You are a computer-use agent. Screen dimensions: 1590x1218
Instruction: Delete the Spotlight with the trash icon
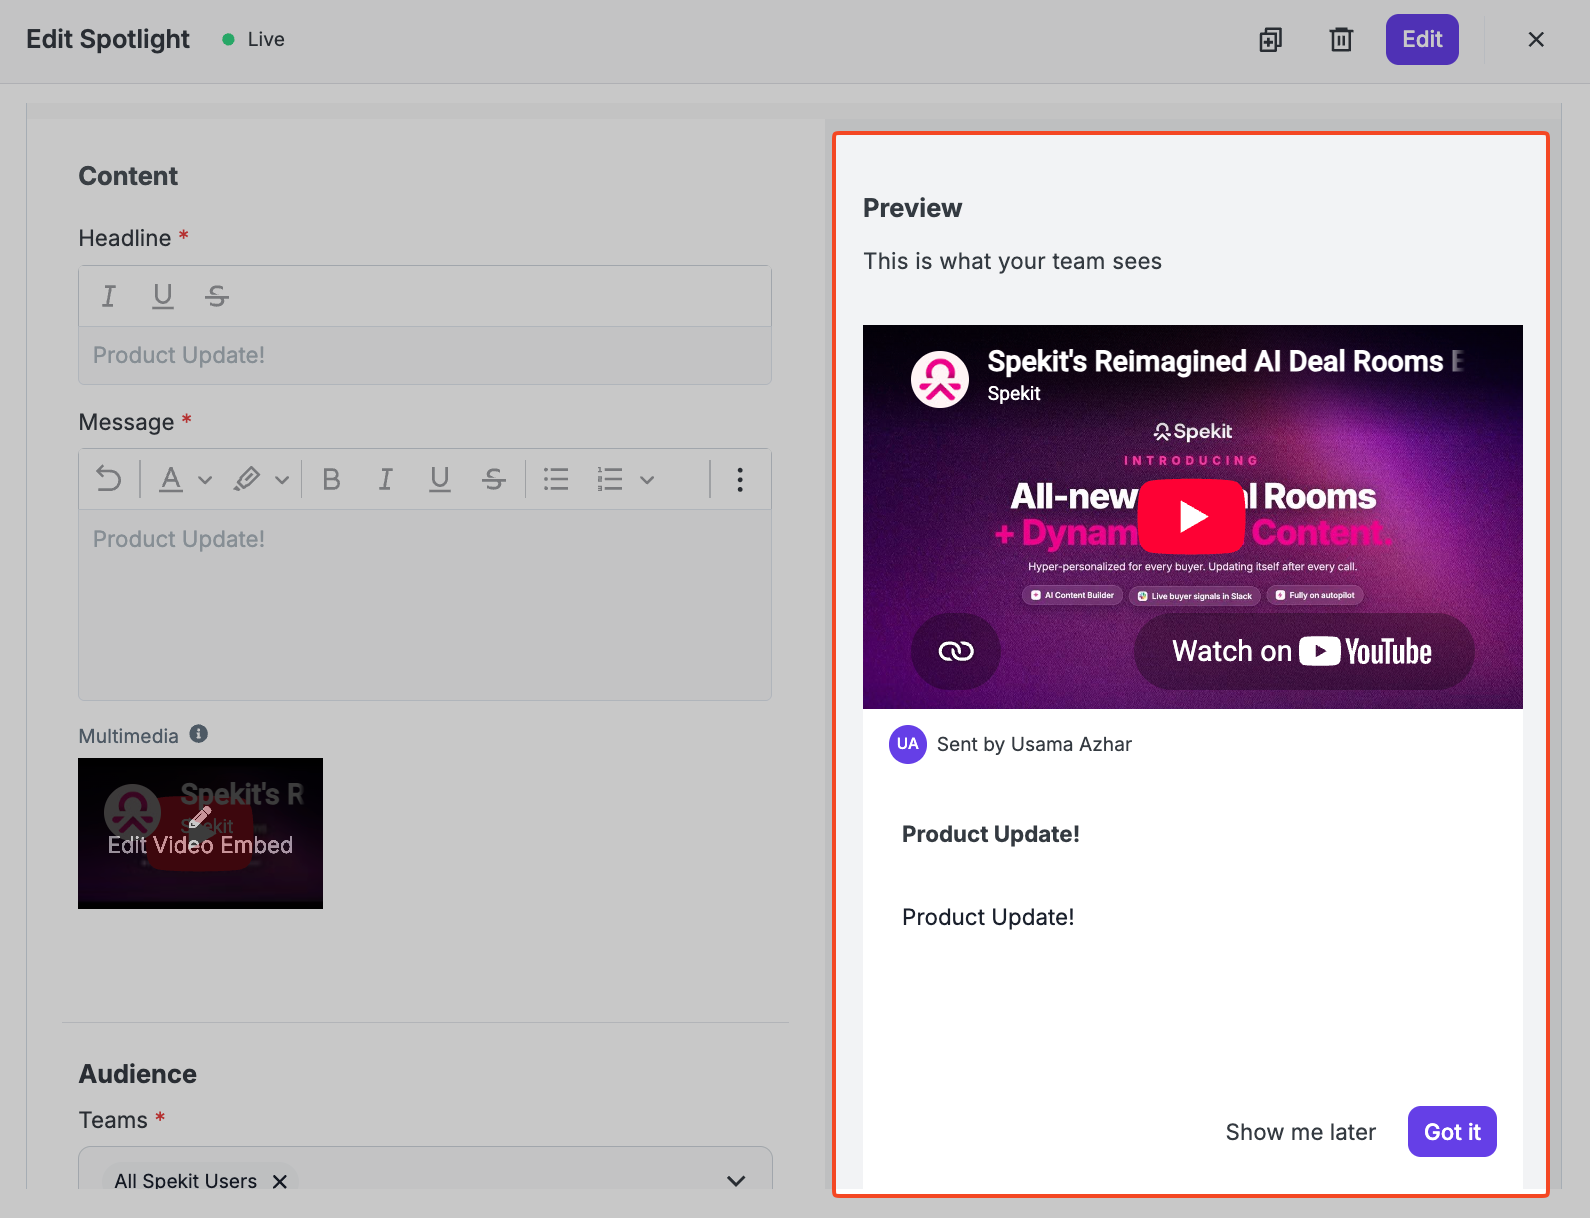pos(1341,40)
